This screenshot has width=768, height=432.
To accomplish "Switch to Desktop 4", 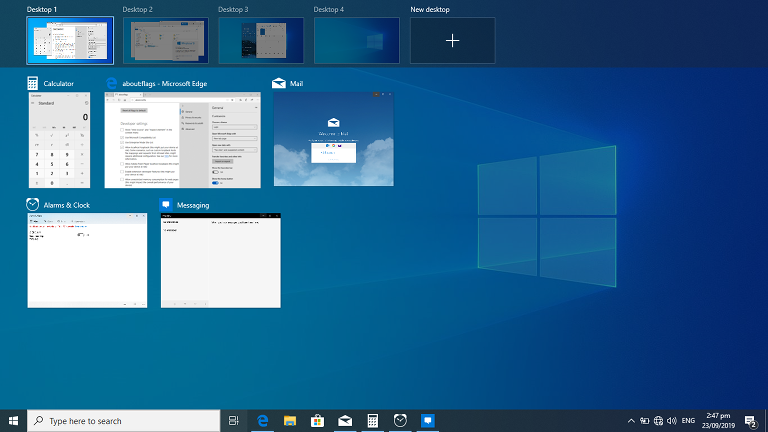I will click(x=357, y=40).
